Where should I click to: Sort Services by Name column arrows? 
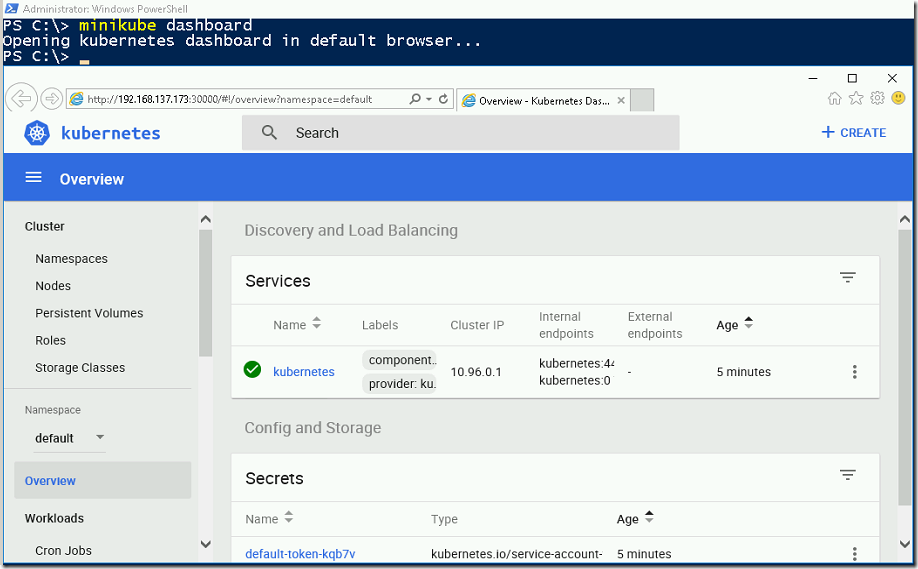point(317,323)
